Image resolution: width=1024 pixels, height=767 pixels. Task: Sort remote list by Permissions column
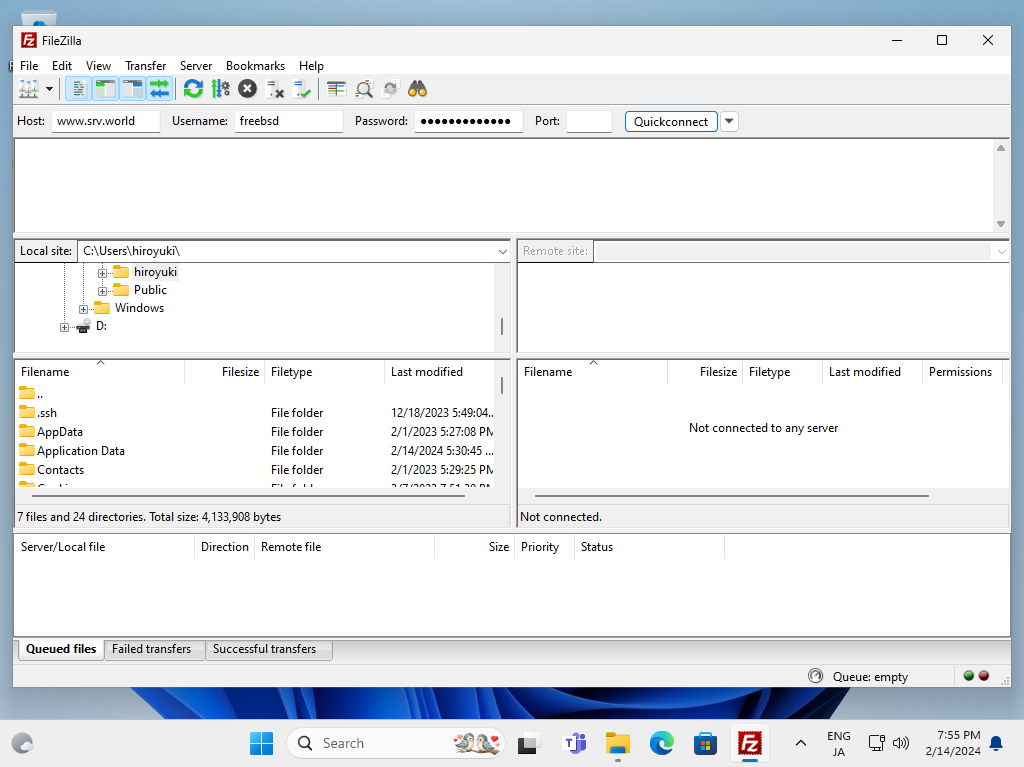click(961, 372)
